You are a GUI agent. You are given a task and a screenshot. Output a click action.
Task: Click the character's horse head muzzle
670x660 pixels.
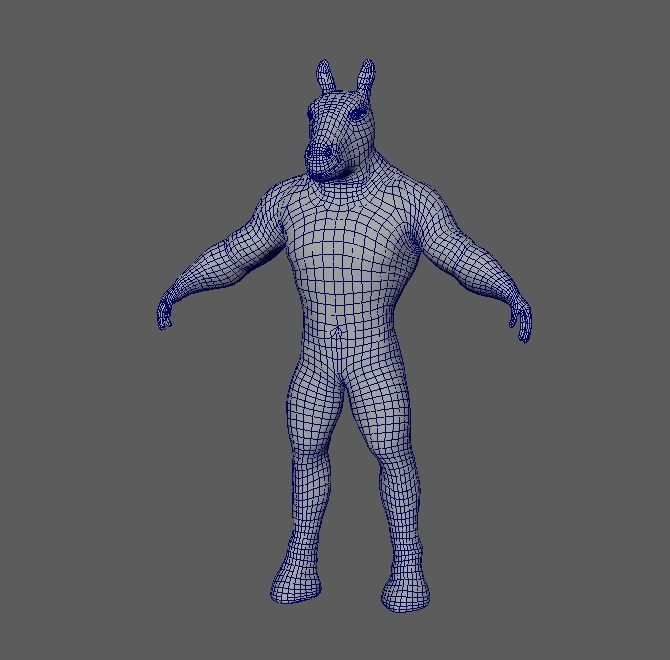pos(323,160)
